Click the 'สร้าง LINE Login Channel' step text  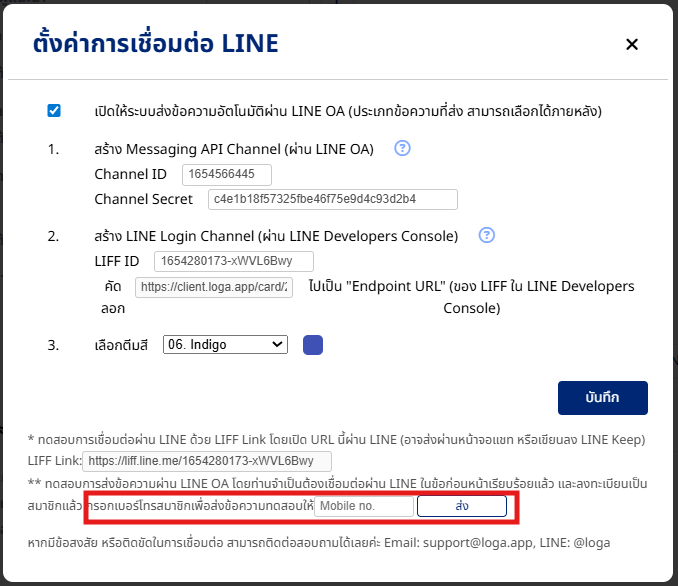276,236
